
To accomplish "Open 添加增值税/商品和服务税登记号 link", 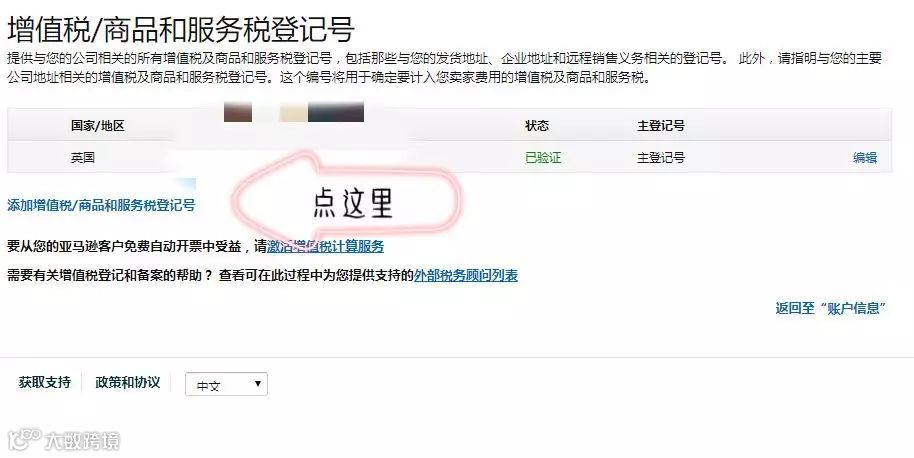I will click(x=101, y=205).
